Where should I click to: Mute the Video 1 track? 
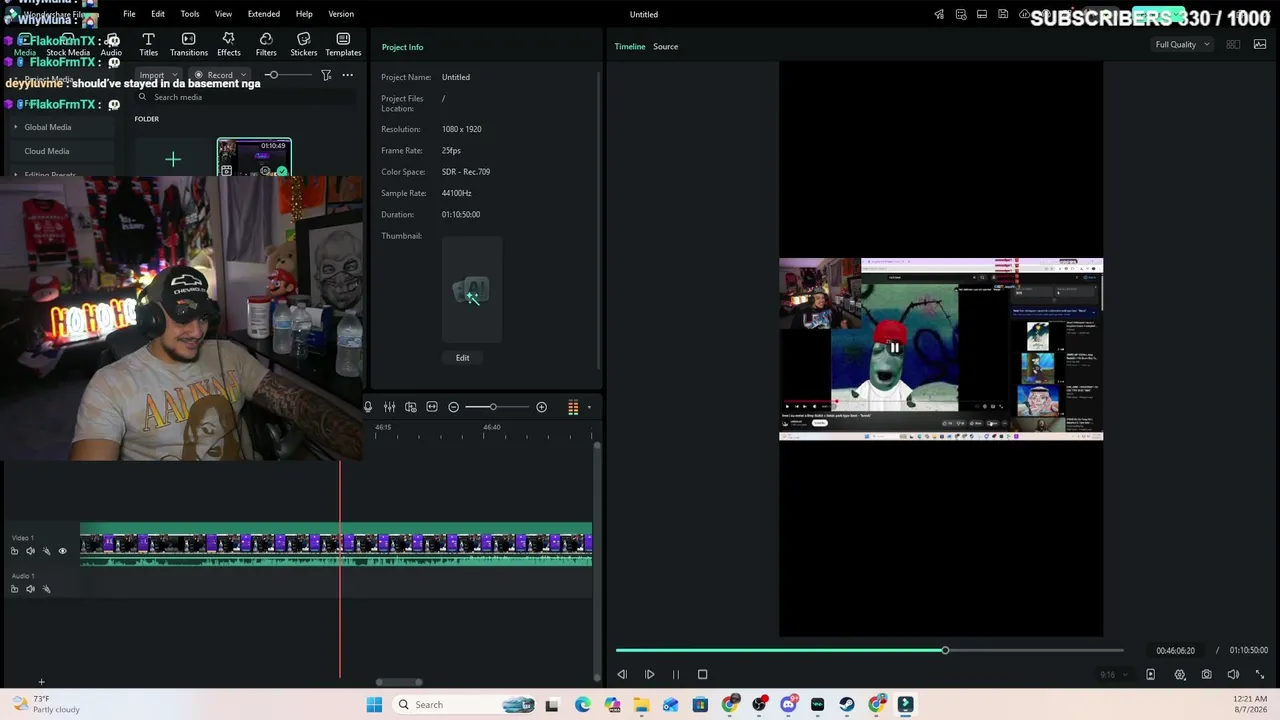(x=30, y=551)
